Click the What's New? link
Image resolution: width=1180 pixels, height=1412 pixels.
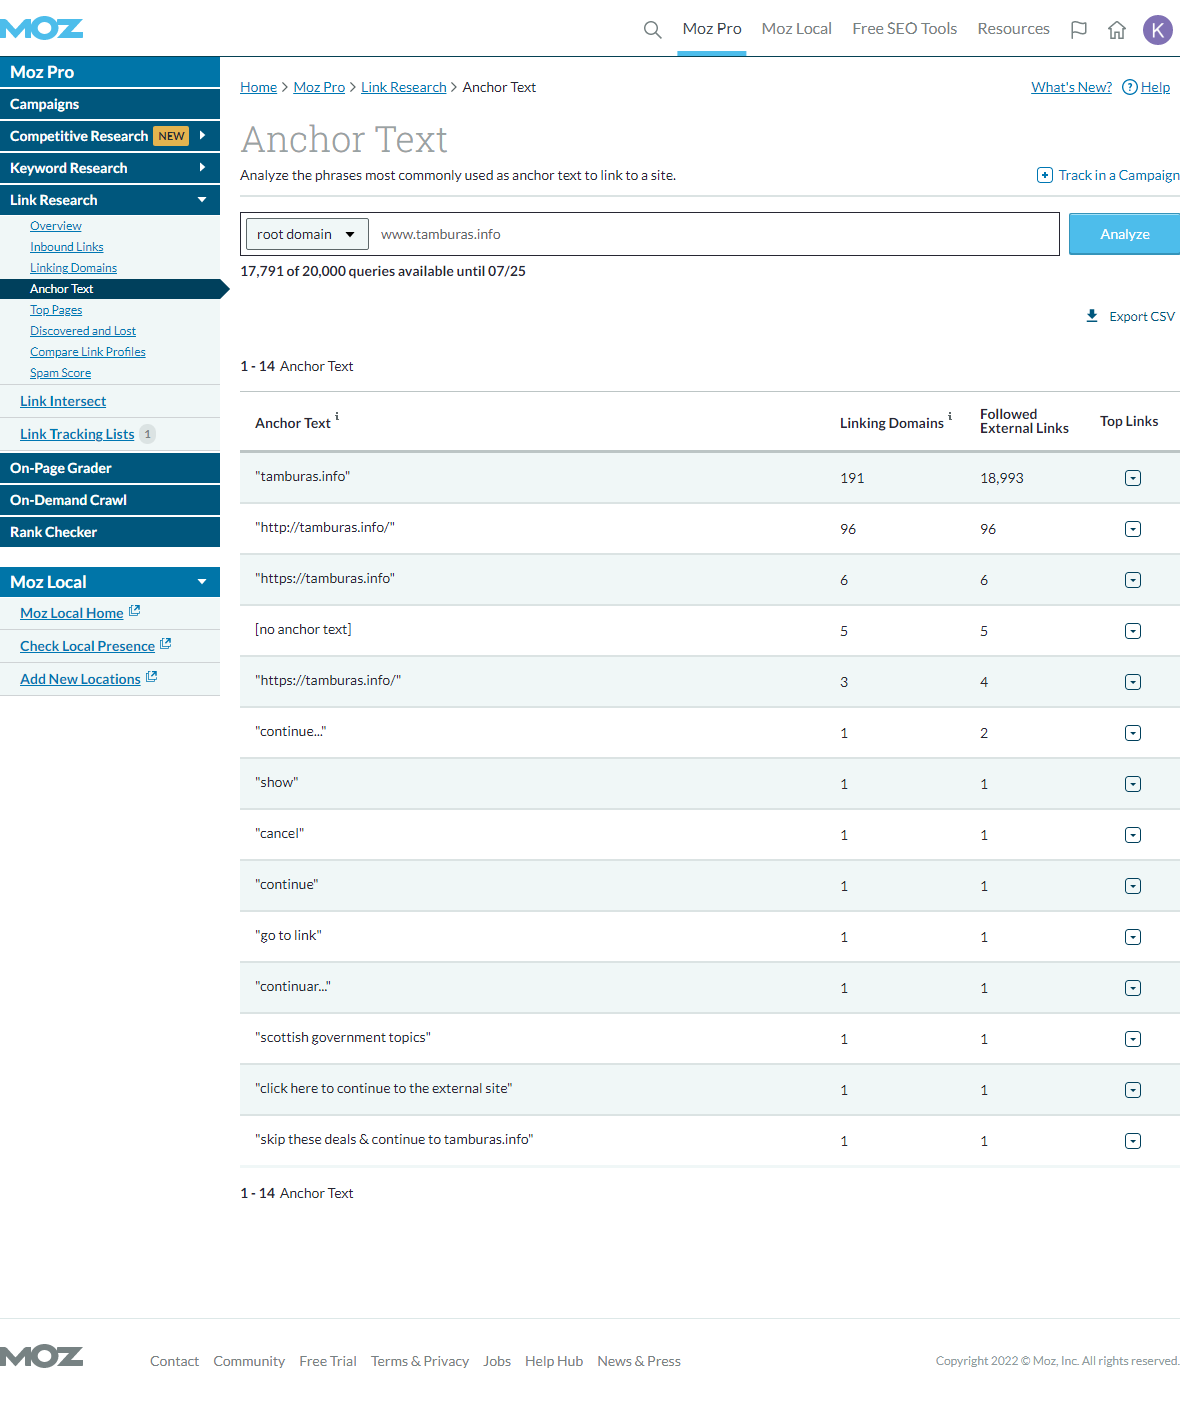point(1071,87)
